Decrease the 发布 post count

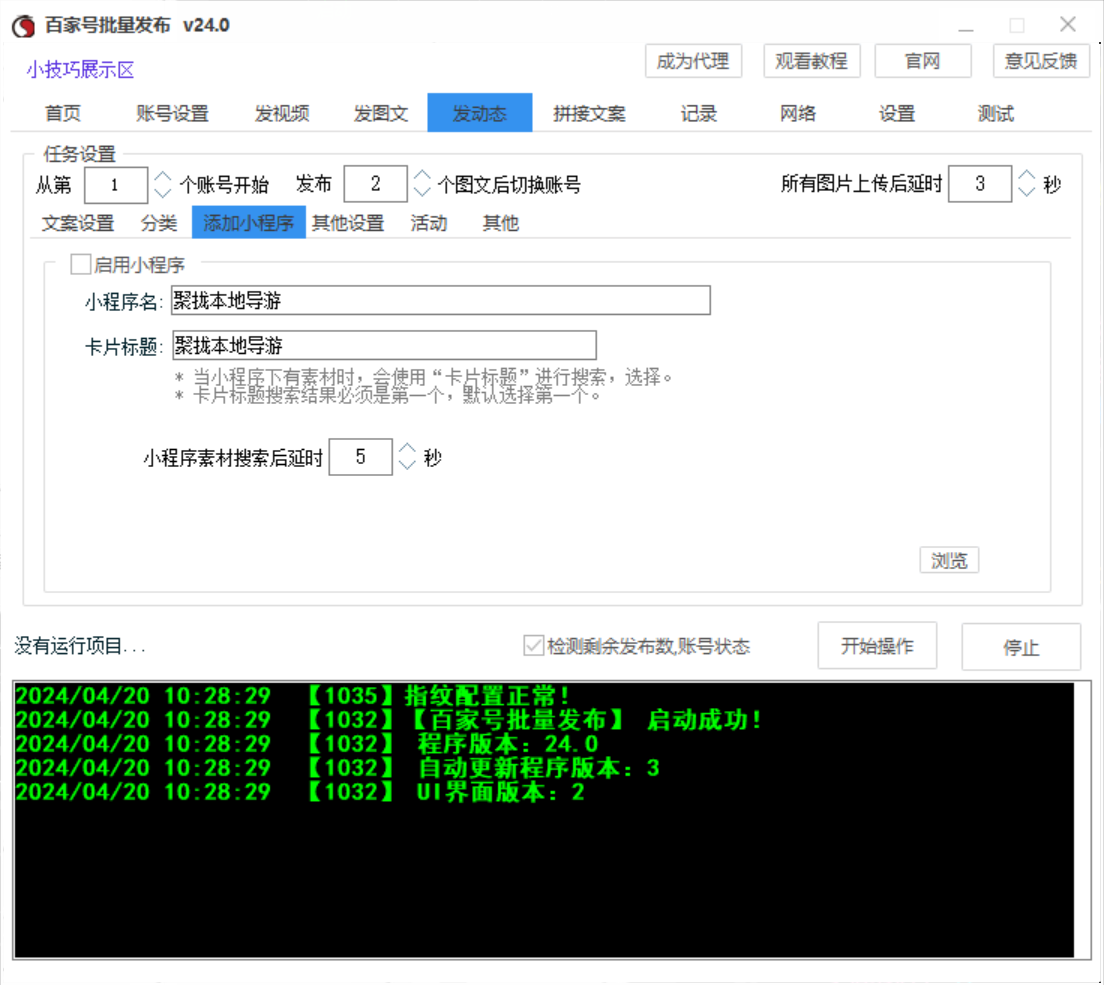[x=422, y=192]
